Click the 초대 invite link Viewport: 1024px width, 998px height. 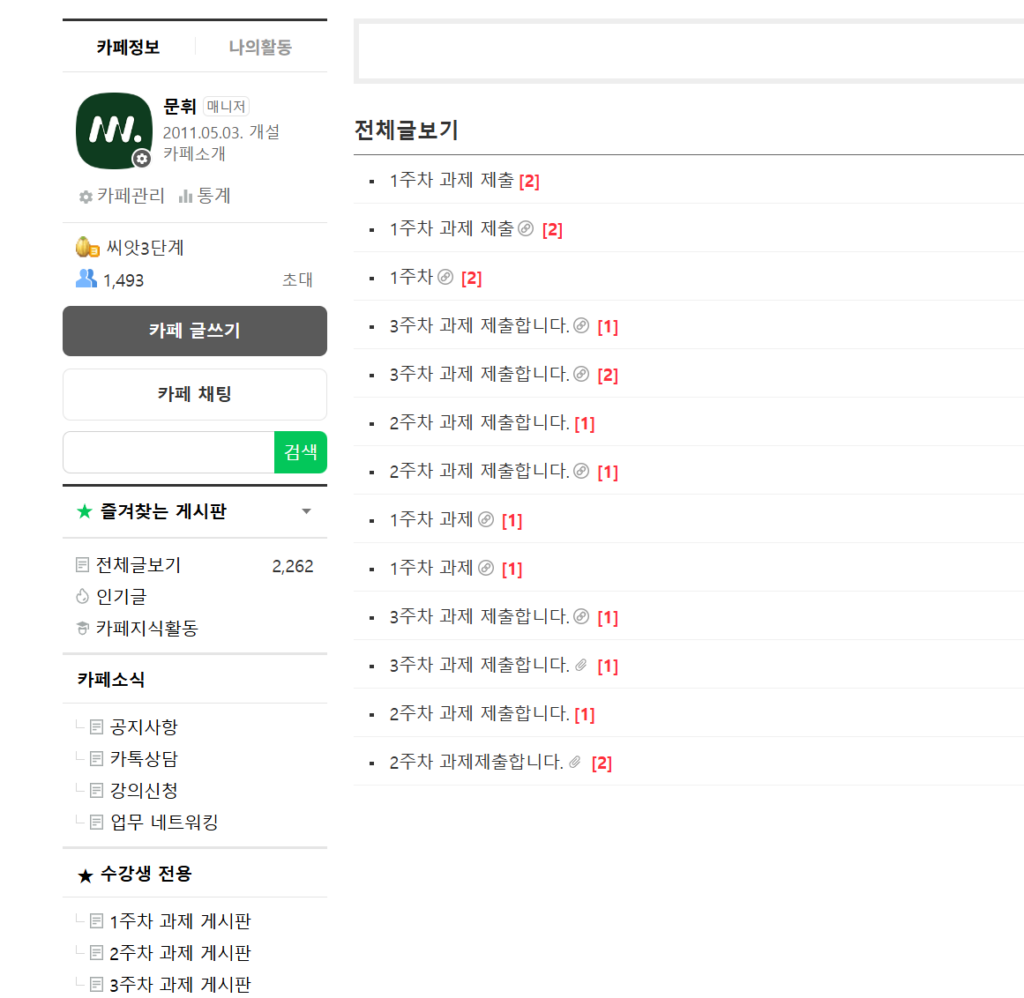[297, 280]
